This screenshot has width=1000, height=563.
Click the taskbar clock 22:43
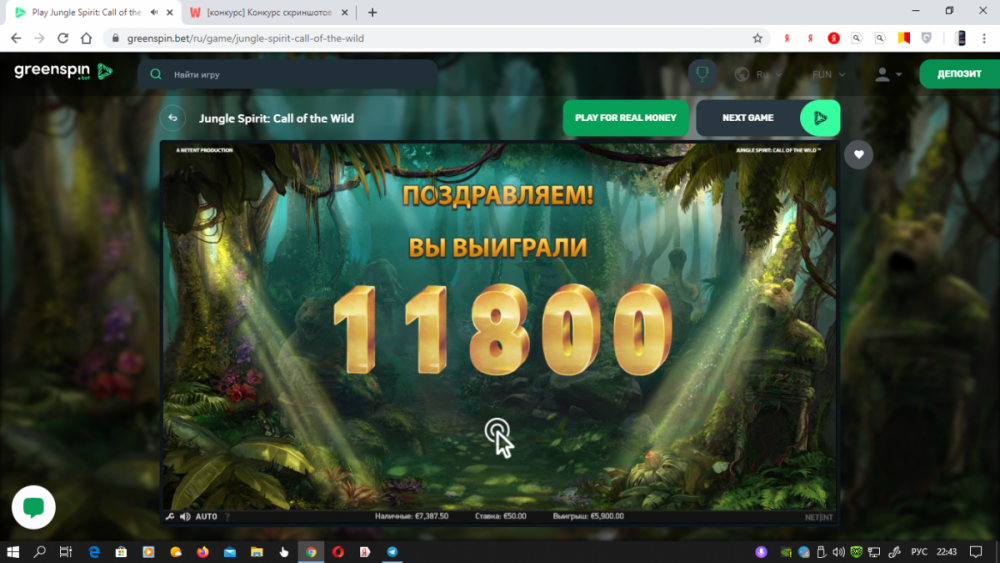tap(946, 552)
